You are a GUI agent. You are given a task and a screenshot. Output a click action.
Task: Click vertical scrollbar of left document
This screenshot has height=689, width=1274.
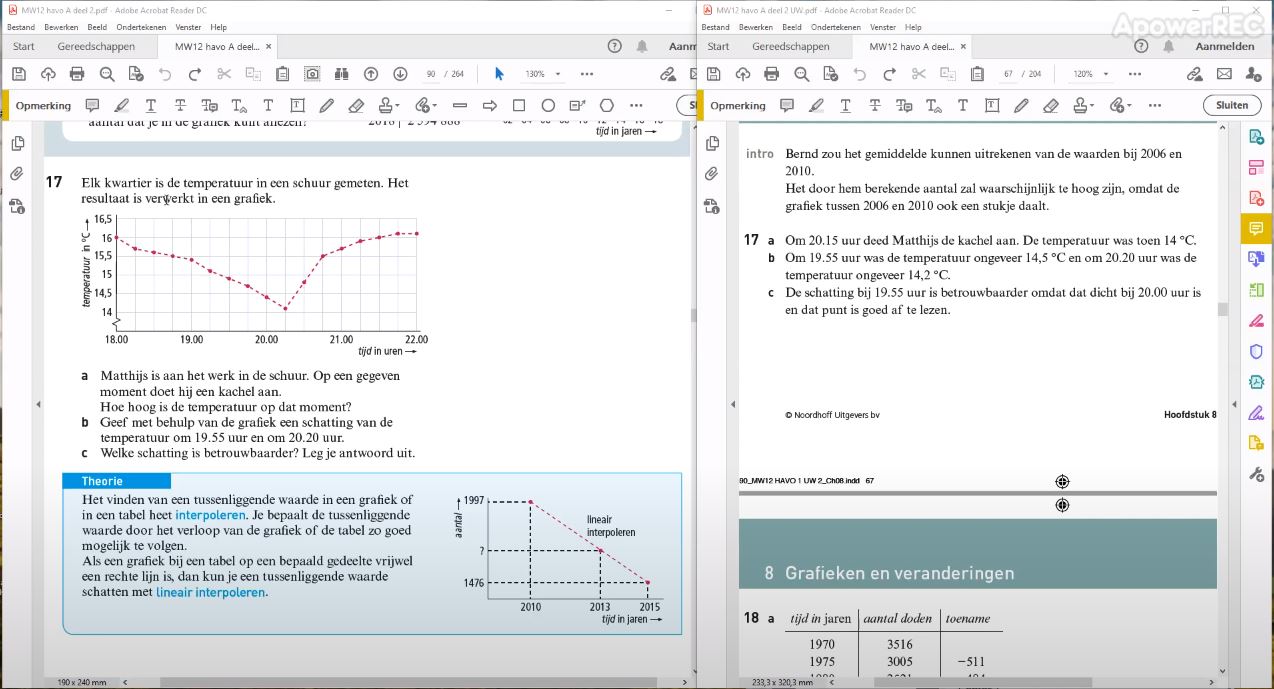[x=693, y=400]
